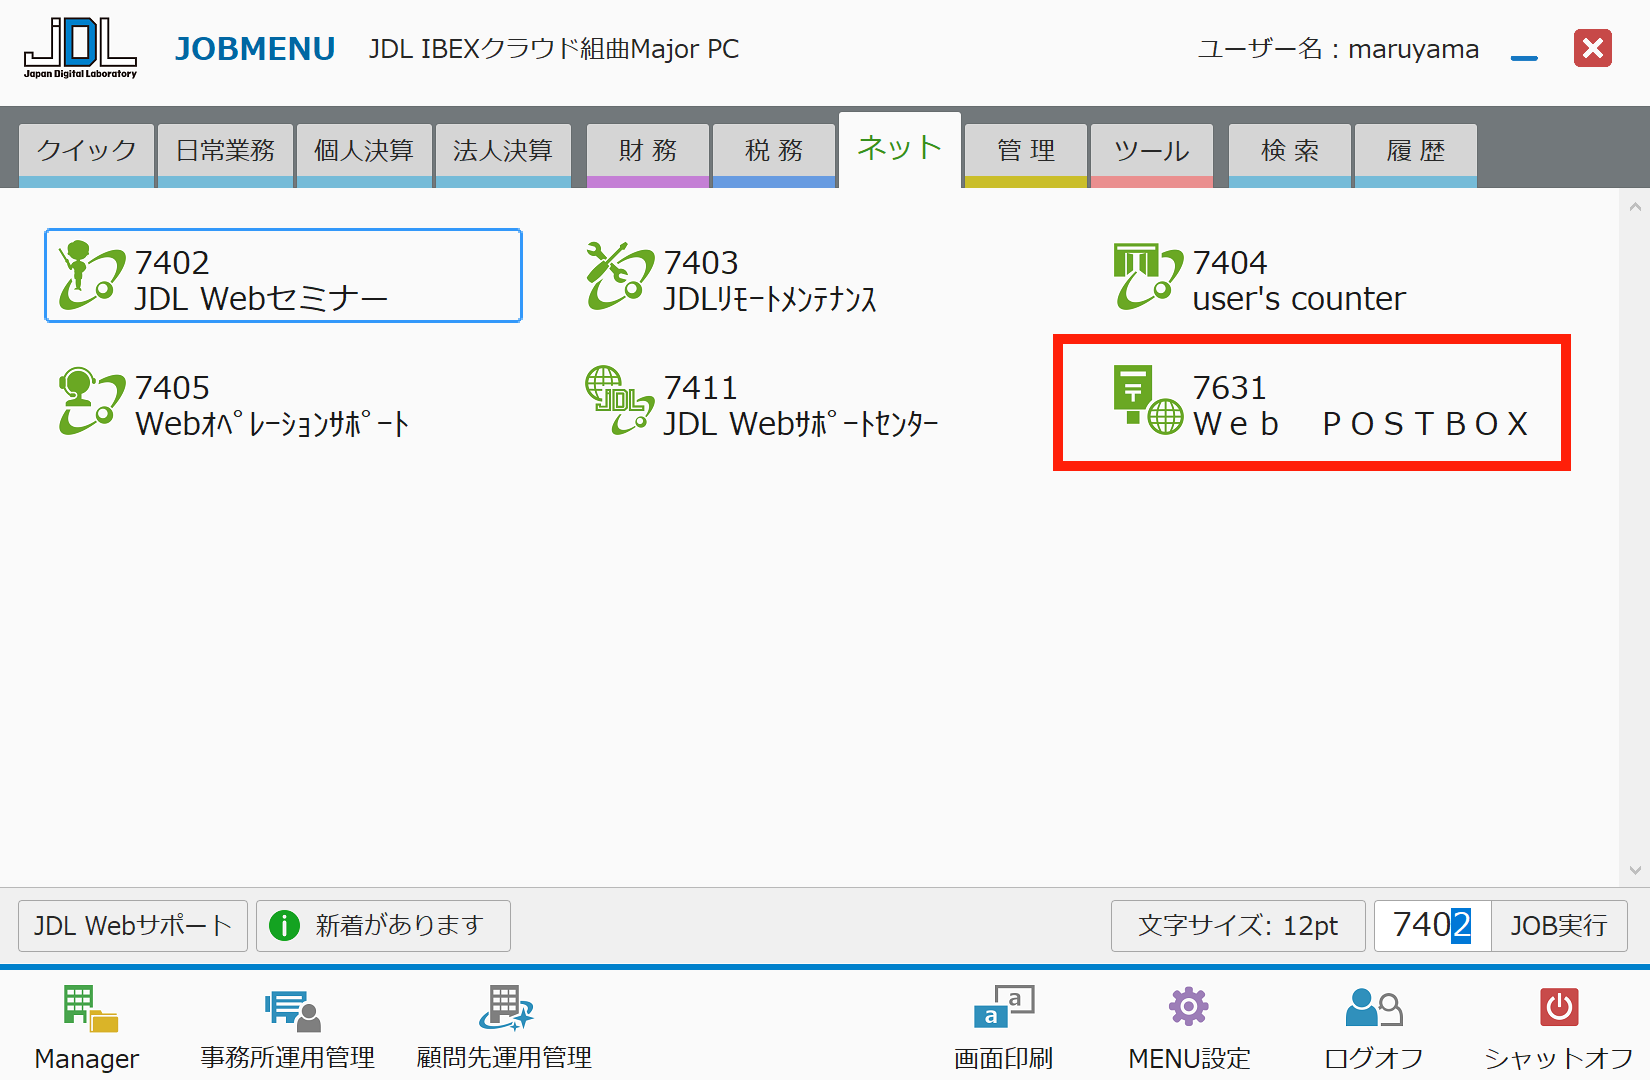
Task: Click the JDL logo at top left
Action: (x=80, y=48)
